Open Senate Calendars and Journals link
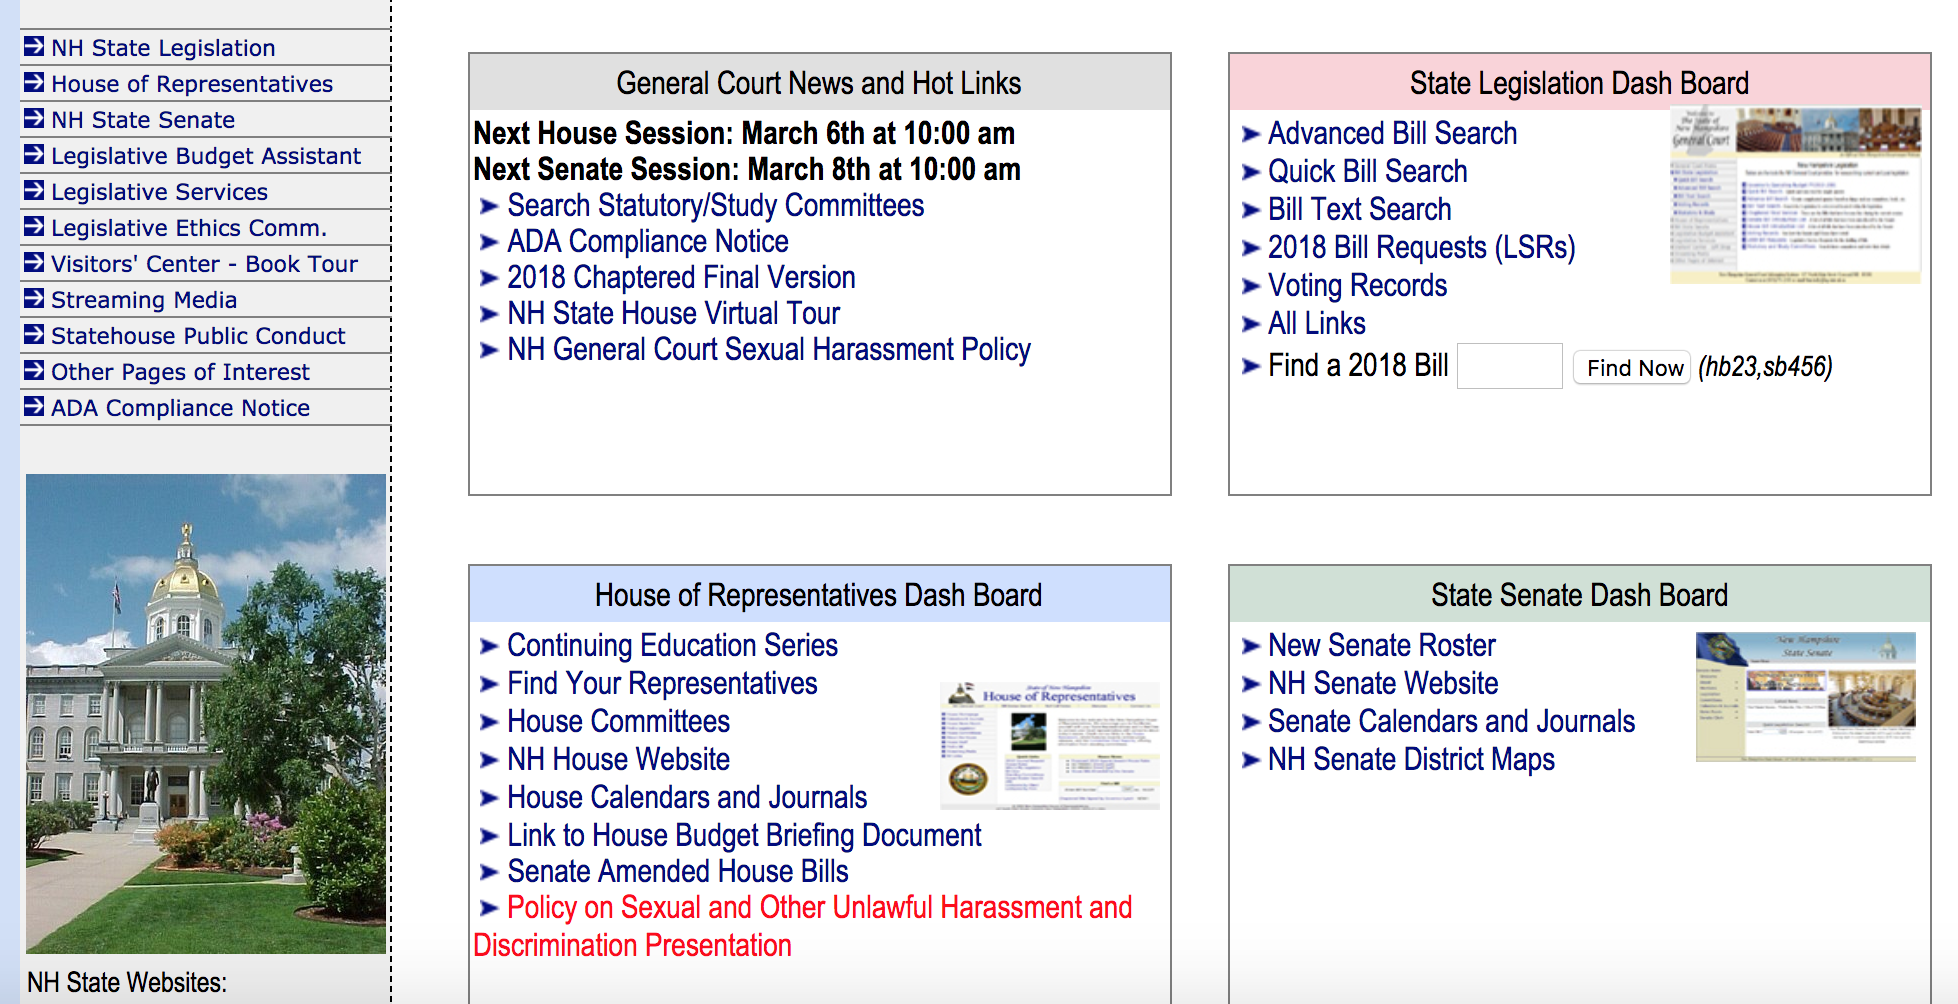 [x=1451, y=722]
